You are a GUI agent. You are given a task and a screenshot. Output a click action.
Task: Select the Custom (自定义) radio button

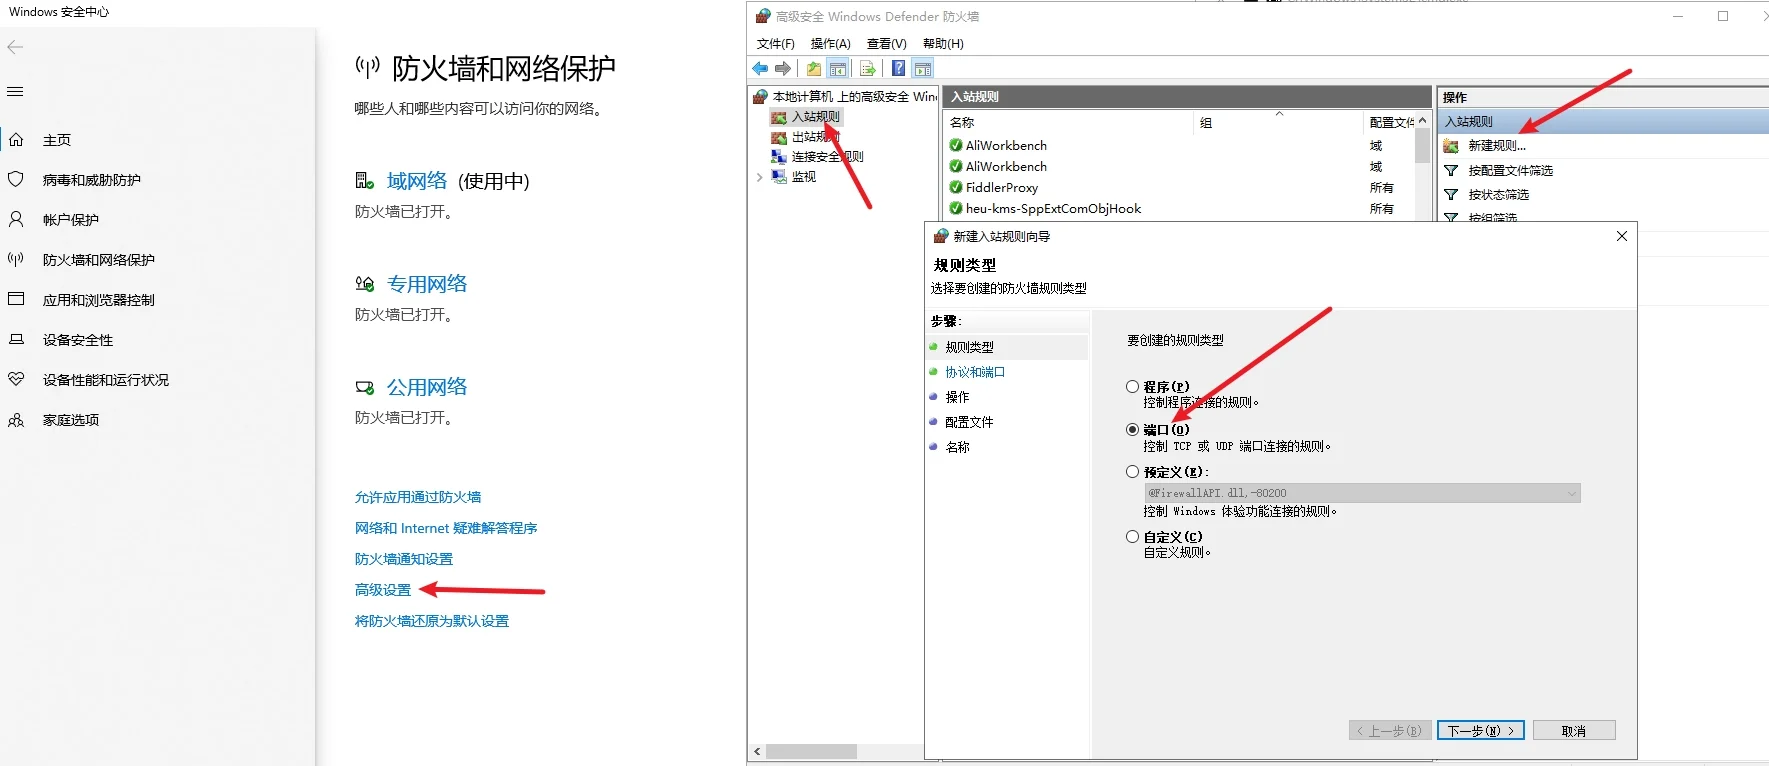tap(1132, 536)
